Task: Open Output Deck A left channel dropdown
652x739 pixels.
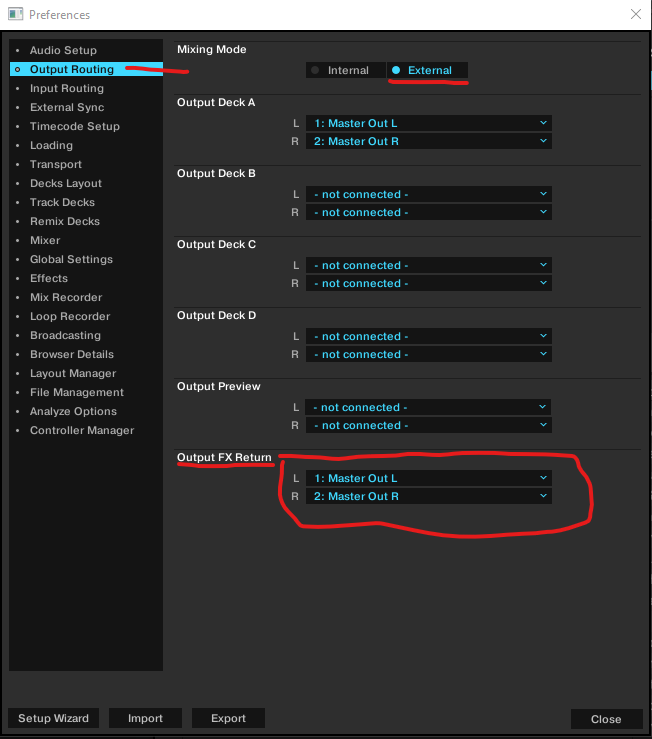Action: [x=429, y=123]
